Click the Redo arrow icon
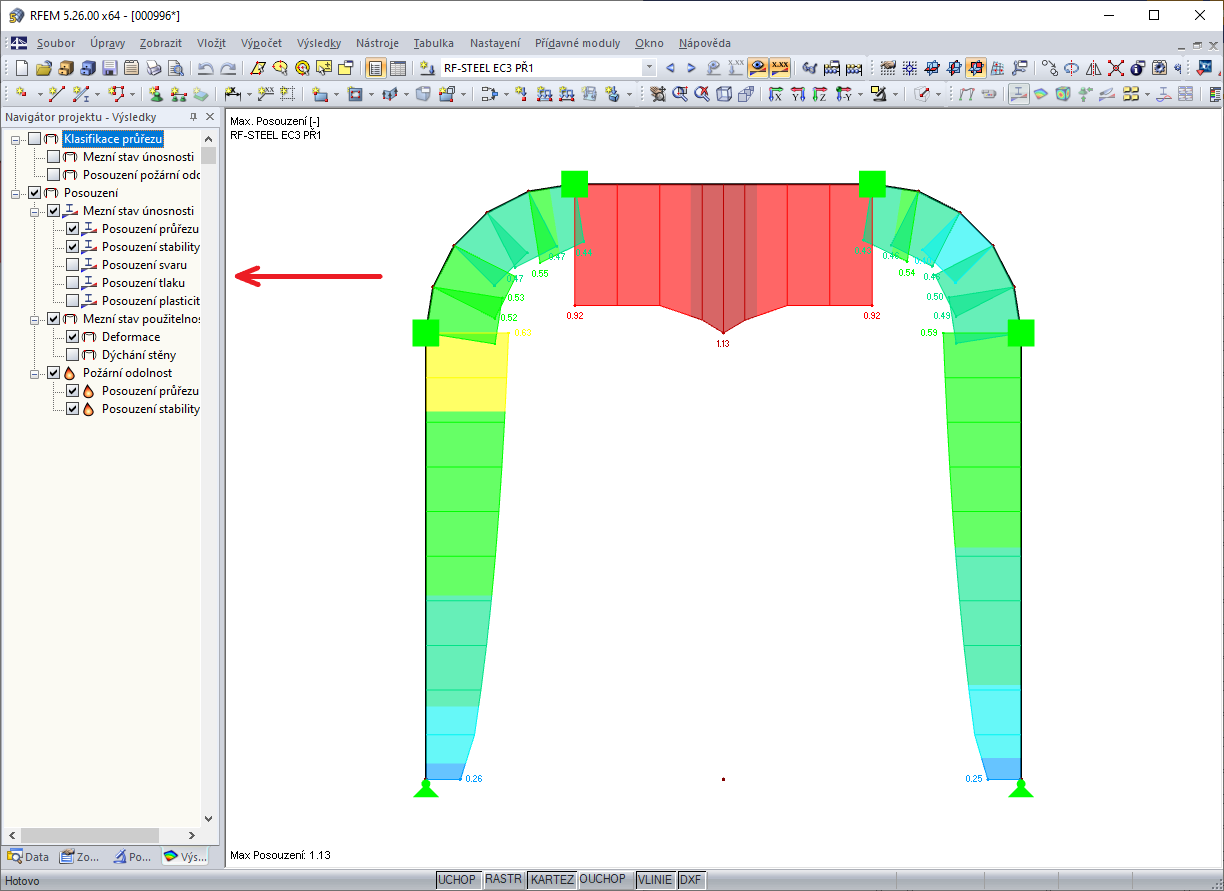Viewport: 1224px width, 891px height. point(228,68)
